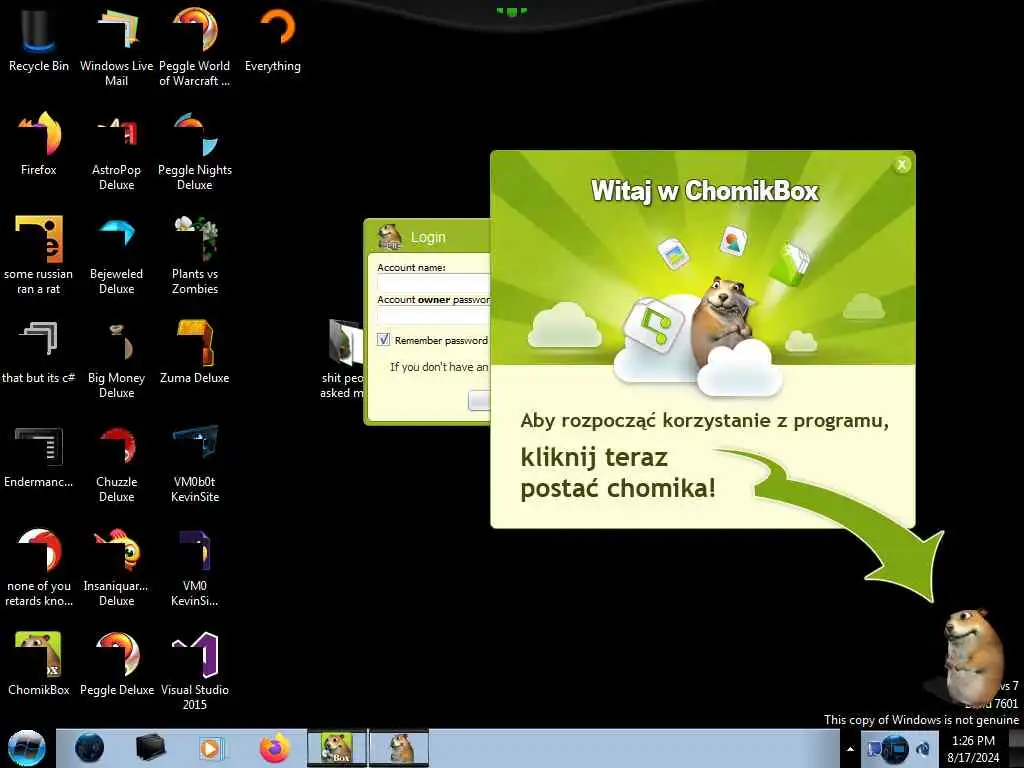Select the Zuma Deluxe desktop icon
Viewport: 1024px width, 768px height.
pyautogui.click(x=195, y=353)
